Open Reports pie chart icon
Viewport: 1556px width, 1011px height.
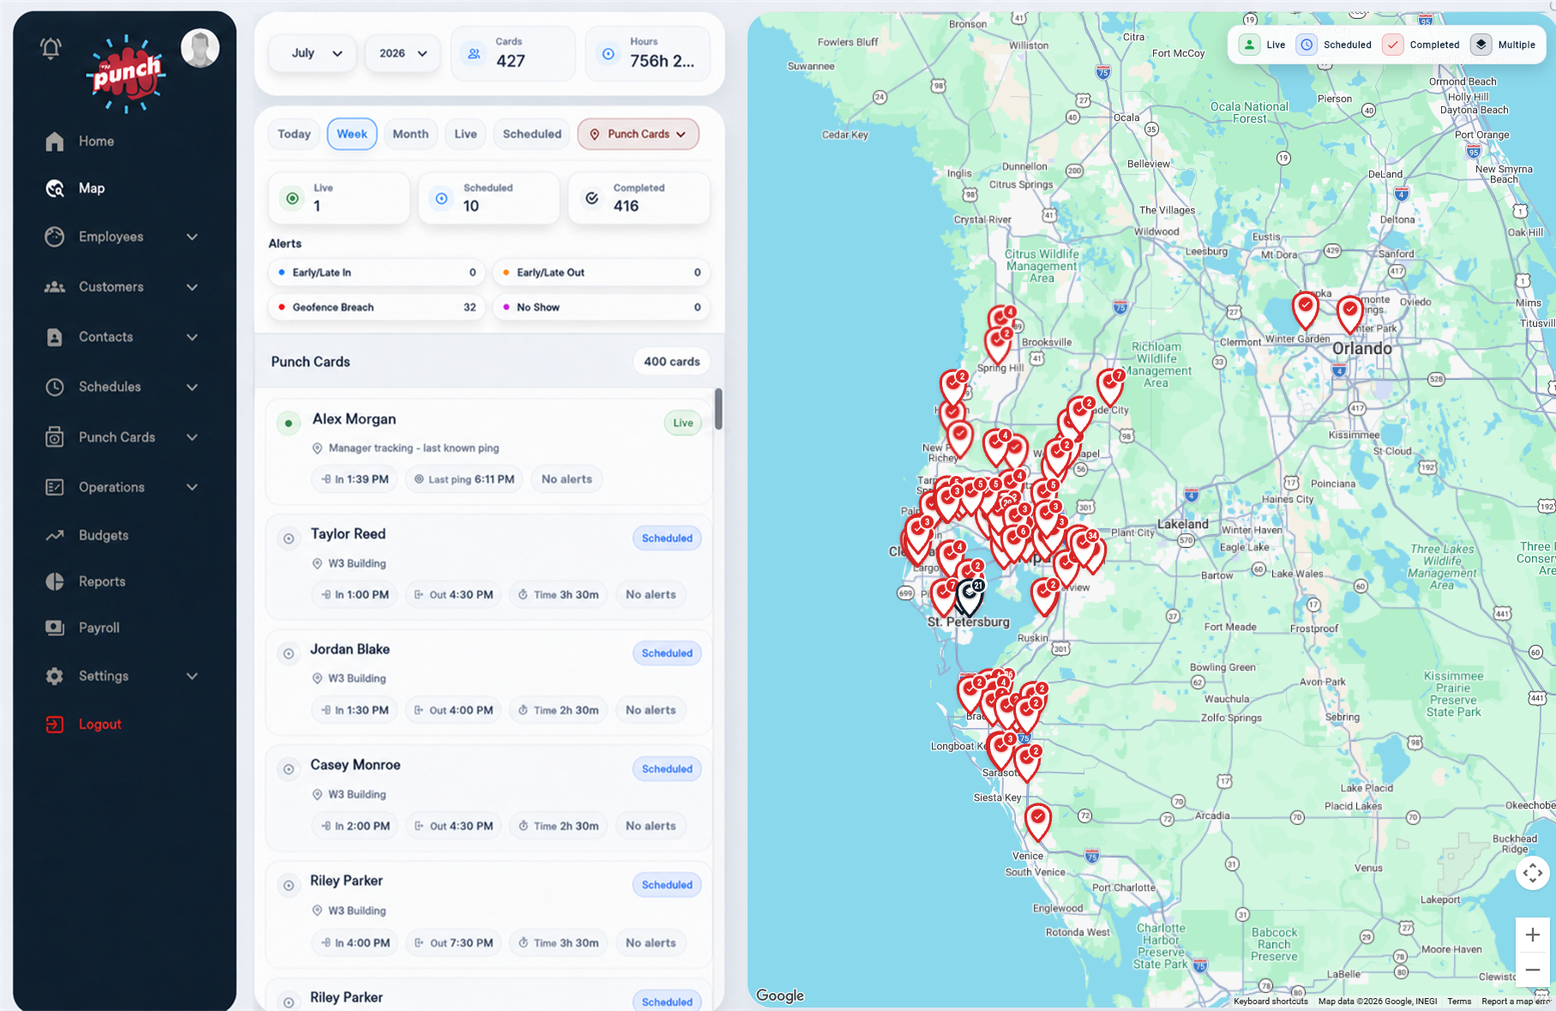click(55, 581)
